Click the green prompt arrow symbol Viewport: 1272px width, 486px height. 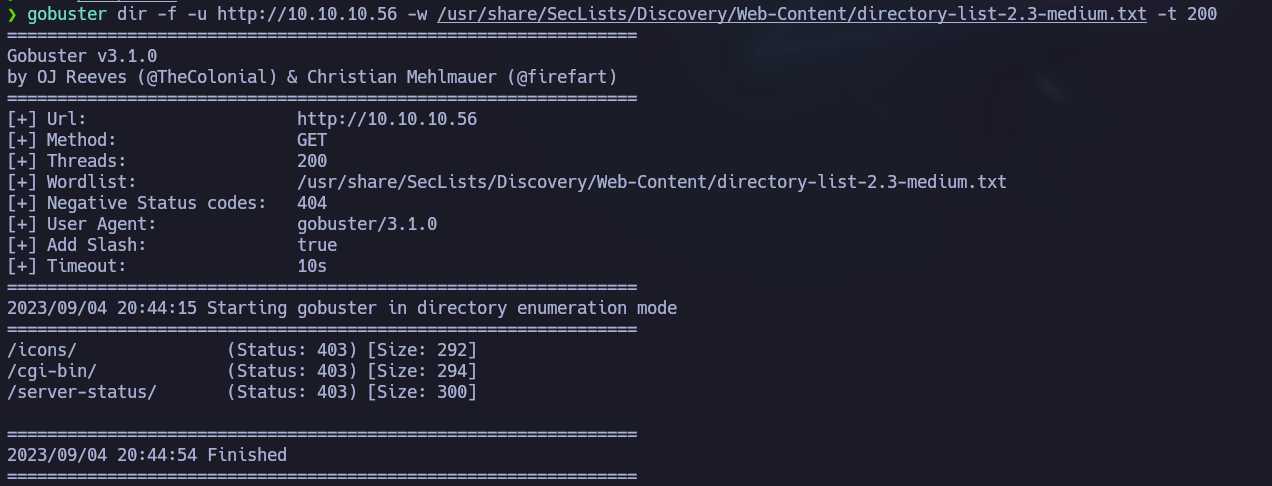[x=12, y=14]
